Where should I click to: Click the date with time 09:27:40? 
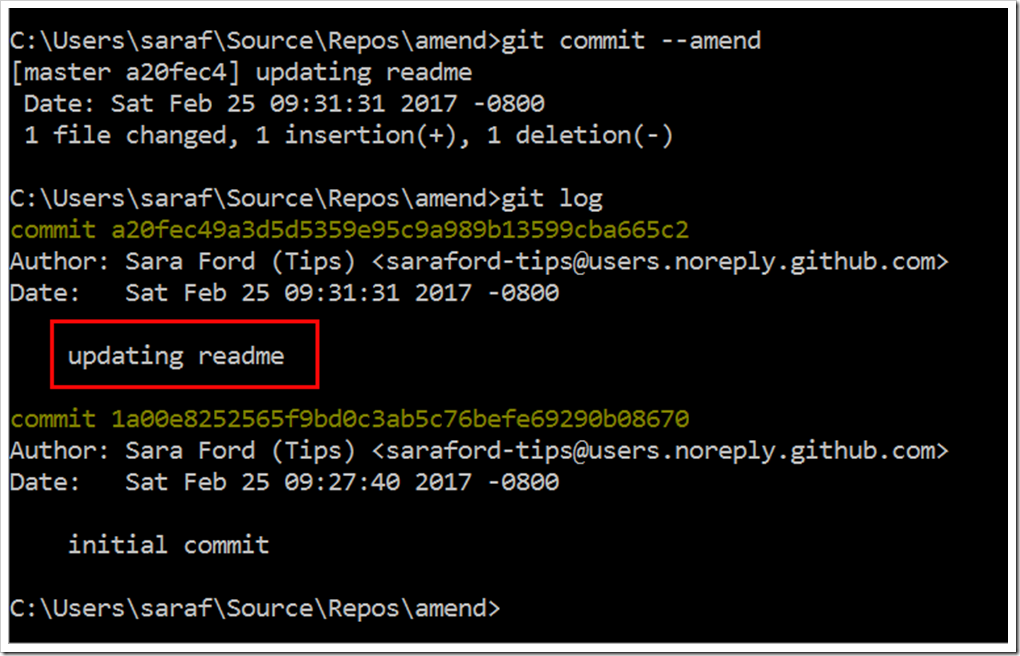click(x=342, y=482)
